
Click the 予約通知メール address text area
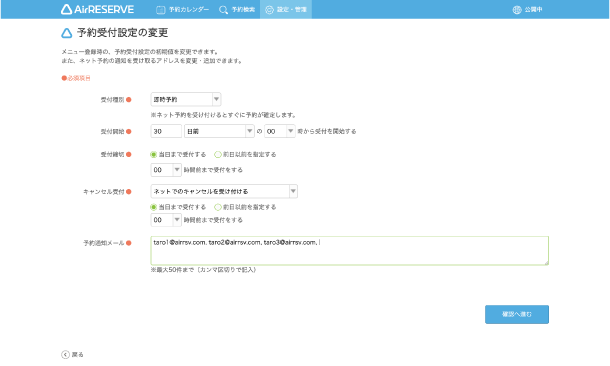(350, 251)
